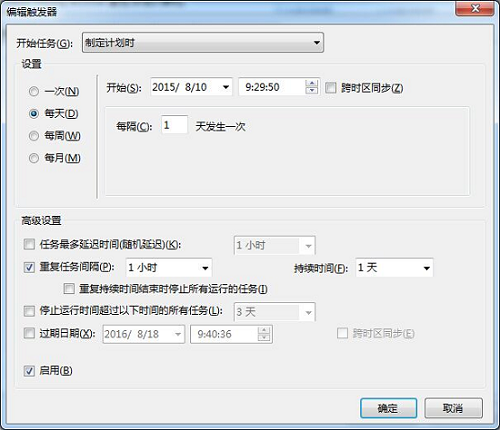The width and height of the screenshot is (500, 430).
Task: Decrease start time with down spinner arrow
Action: coord(312,91)
